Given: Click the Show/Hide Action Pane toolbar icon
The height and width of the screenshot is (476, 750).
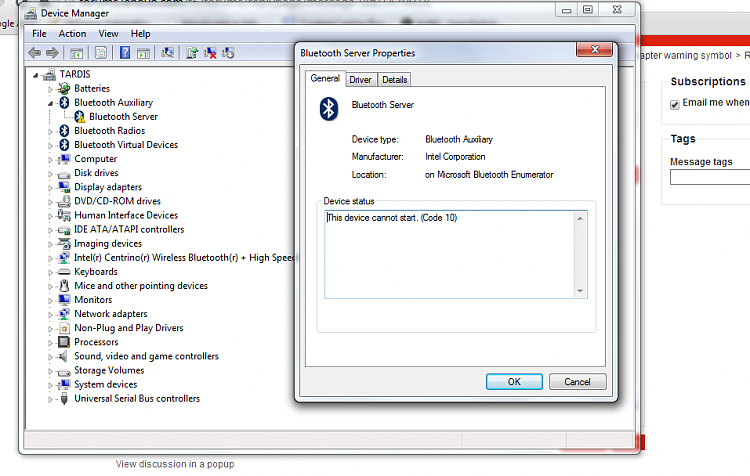Looking at the screenshot, I should click(x=143, y=53).
